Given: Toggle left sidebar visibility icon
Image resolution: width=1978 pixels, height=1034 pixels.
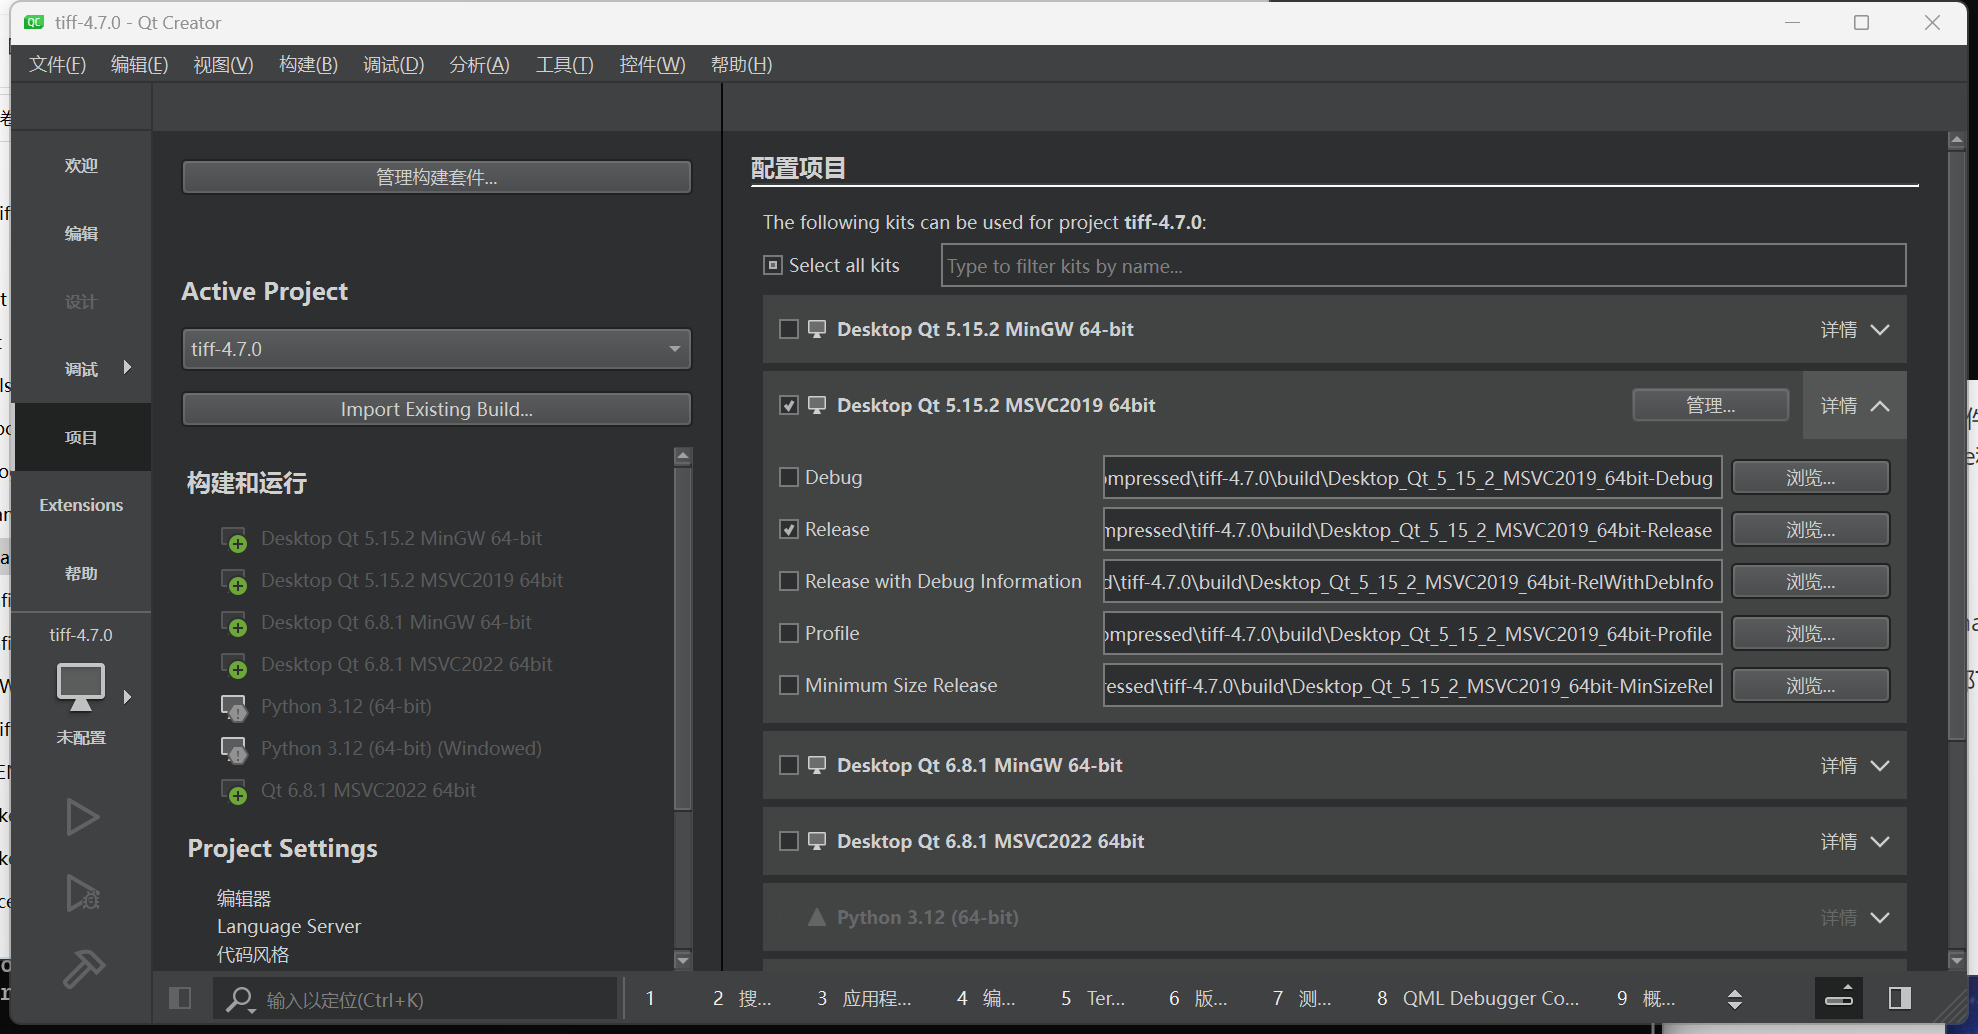Looking at the screenshot, I should click(x=180, y=998).
